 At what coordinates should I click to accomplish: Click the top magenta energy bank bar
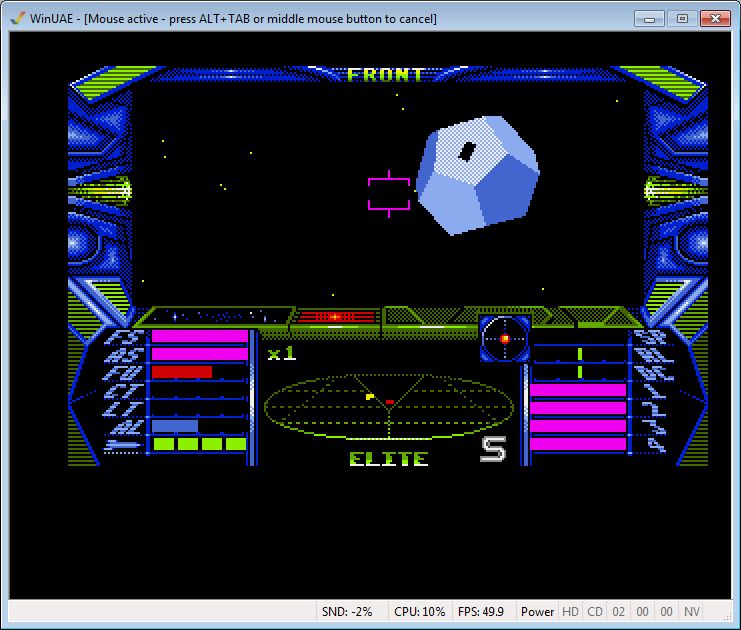pos(578,390)
